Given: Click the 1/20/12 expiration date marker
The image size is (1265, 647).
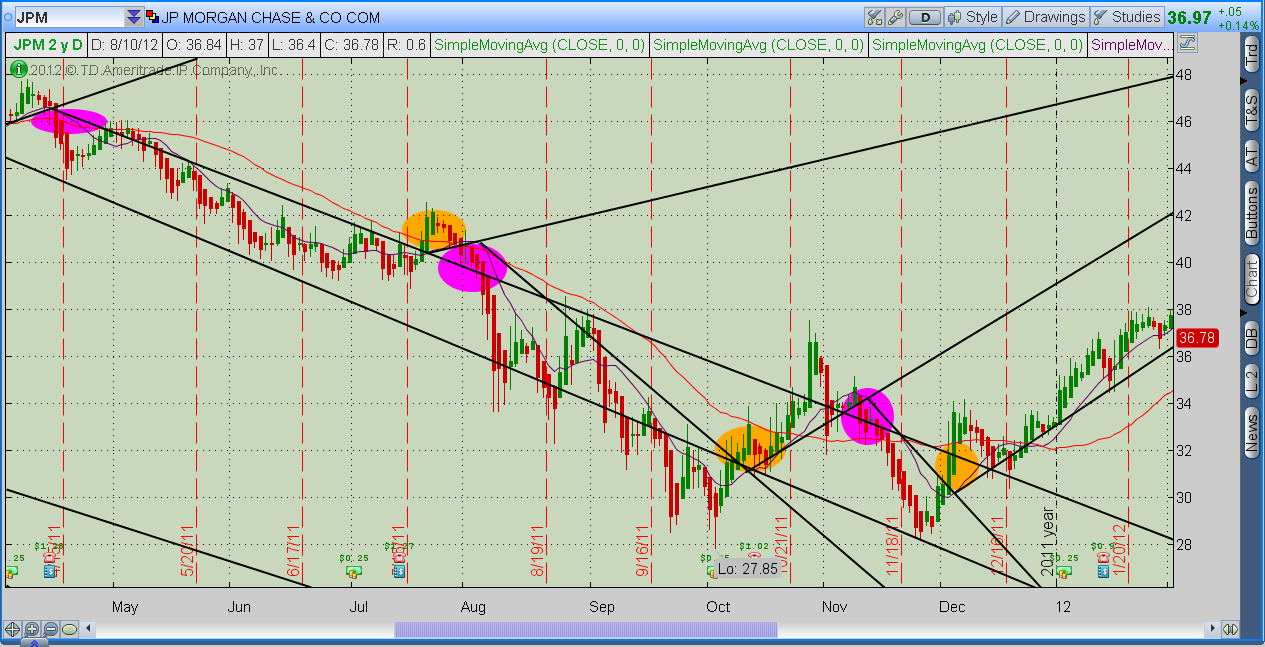Looking at the screenshot, I should 1120,551.
